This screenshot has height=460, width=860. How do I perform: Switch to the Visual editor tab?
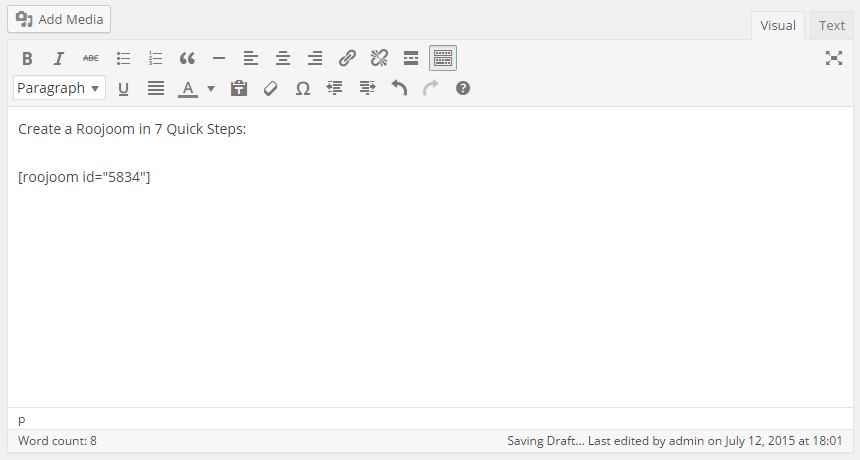click(777, 25)
